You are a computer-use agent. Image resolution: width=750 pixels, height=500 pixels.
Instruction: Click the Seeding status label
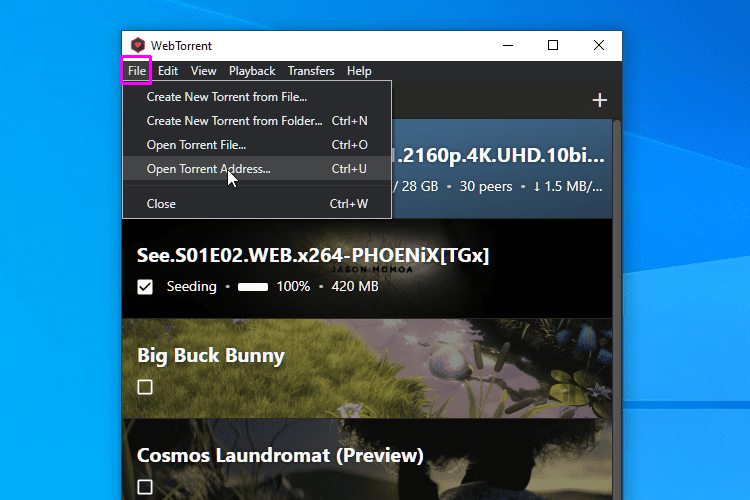[x=191, y=287]
